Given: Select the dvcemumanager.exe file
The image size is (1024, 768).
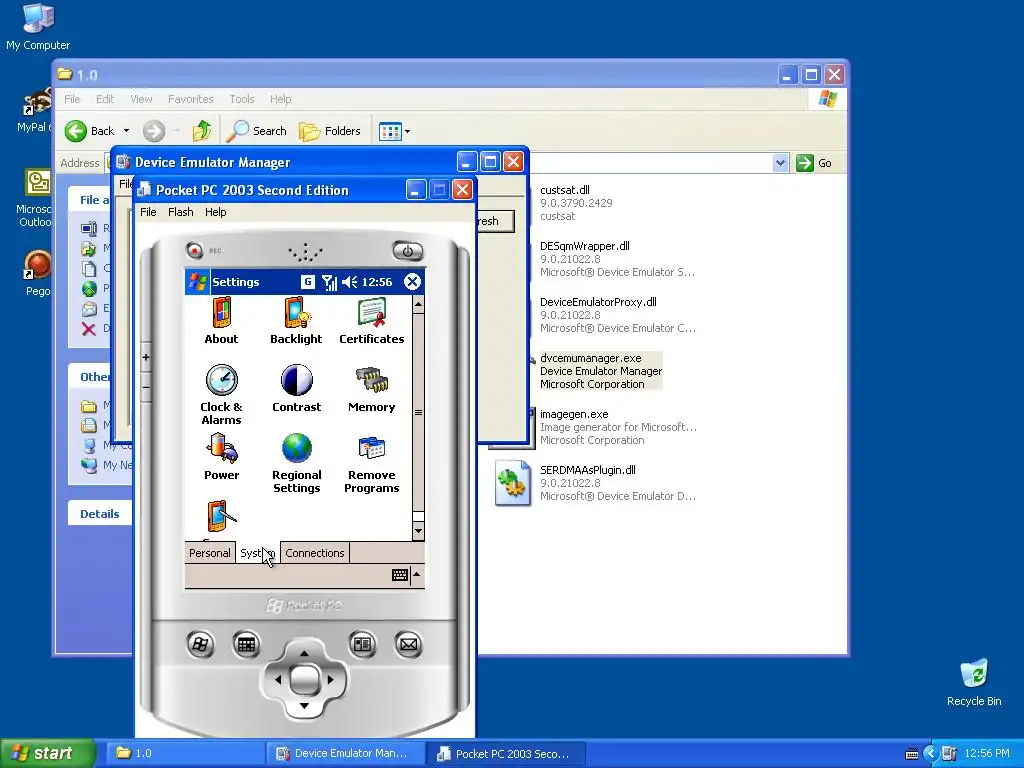Looking at the screenshot, I should [600, 371].
